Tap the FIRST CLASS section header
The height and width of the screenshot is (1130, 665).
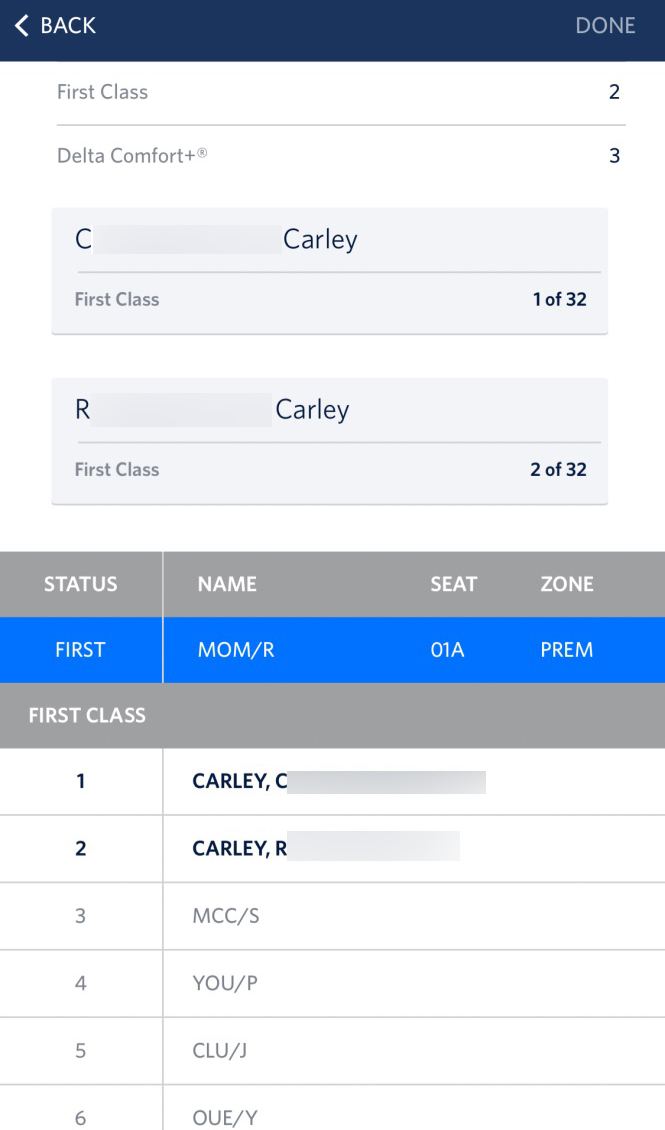[332, 716]
